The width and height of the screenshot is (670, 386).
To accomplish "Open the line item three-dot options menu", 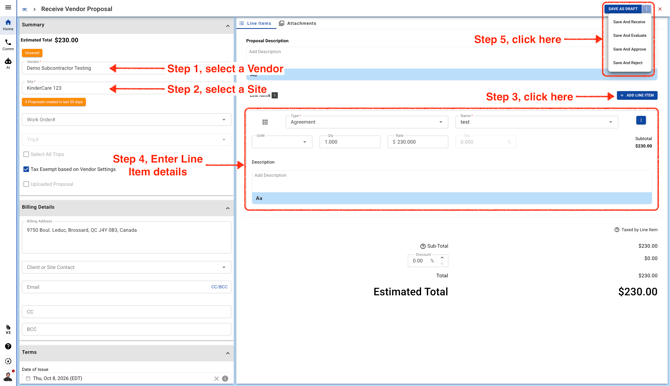I will tap(641, 121).
